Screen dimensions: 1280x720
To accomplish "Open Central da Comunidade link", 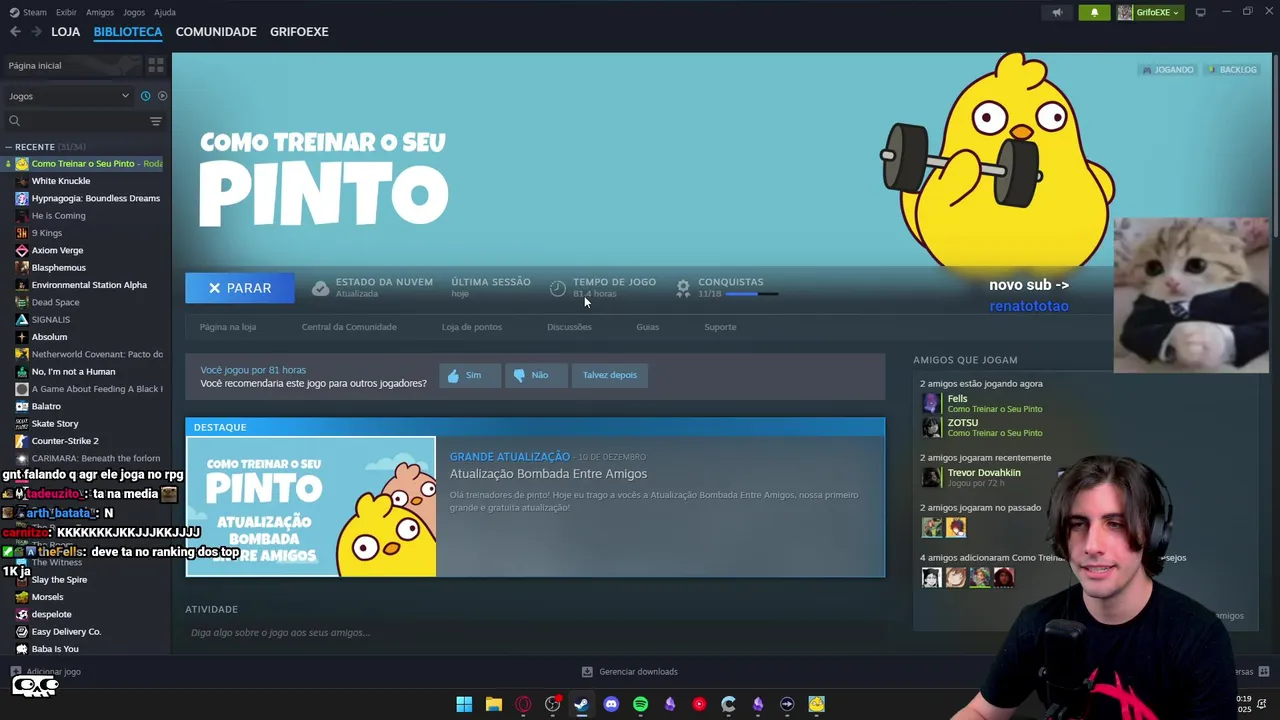I will [x=349, y=327].
